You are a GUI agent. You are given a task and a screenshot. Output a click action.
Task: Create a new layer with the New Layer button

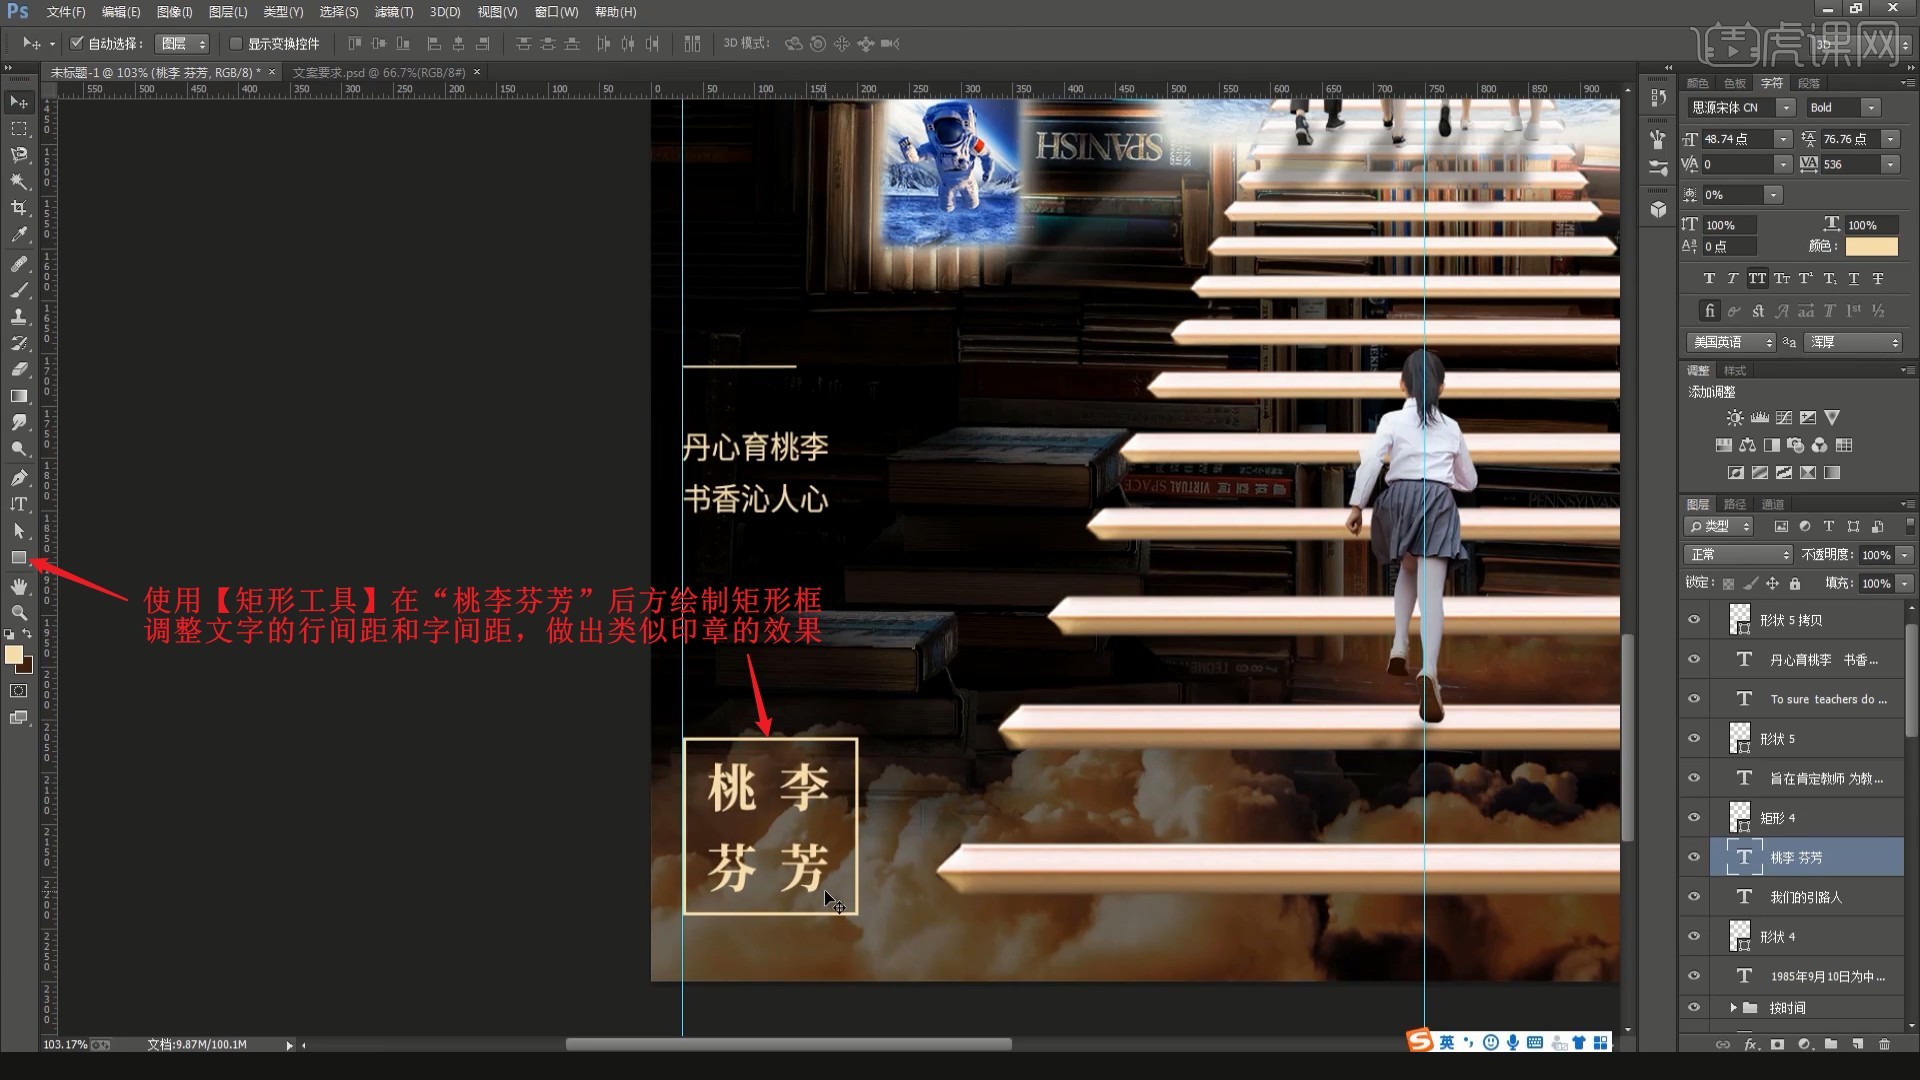[1856, 1042]
